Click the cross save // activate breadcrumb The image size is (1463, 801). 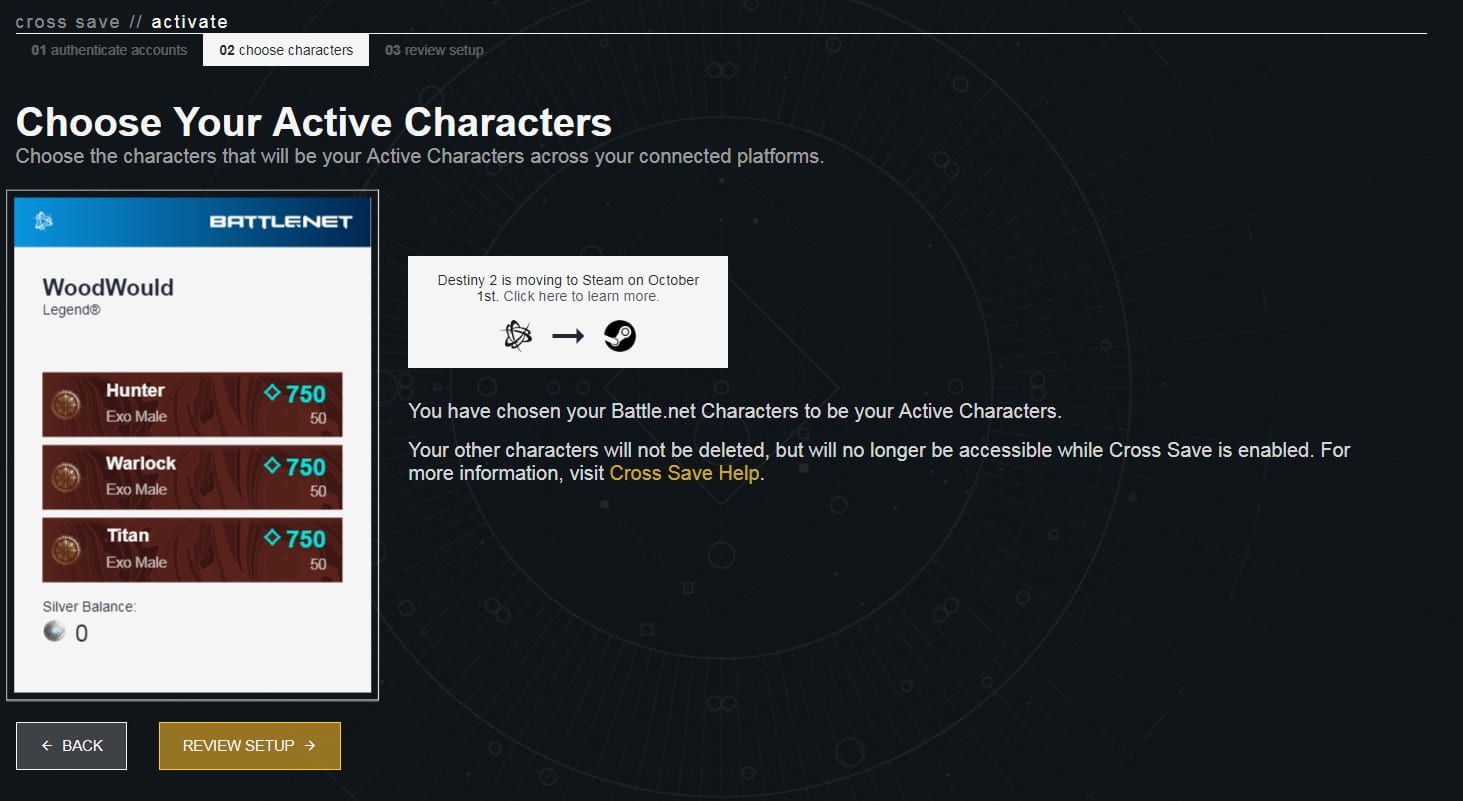[x=122, y=21]
